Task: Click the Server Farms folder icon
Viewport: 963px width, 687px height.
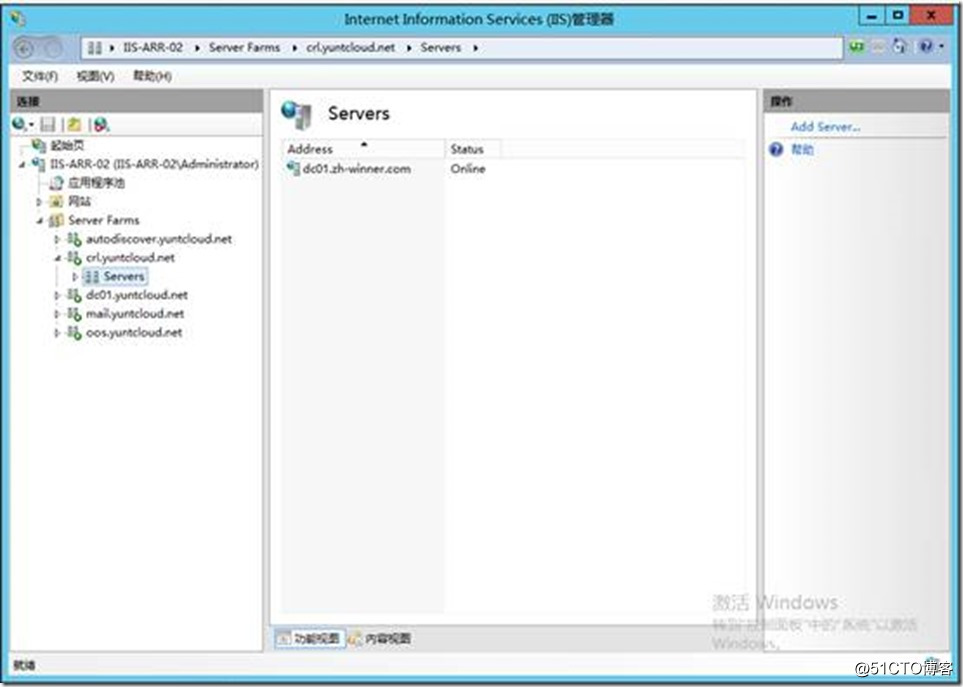Action: tap(57, 220)
